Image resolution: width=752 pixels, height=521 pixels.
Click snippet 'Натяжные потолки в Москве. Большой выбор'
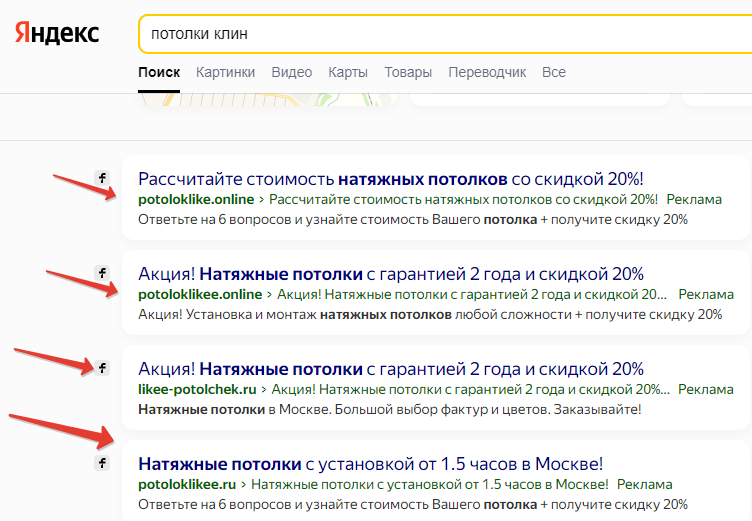tap(389, 409)
